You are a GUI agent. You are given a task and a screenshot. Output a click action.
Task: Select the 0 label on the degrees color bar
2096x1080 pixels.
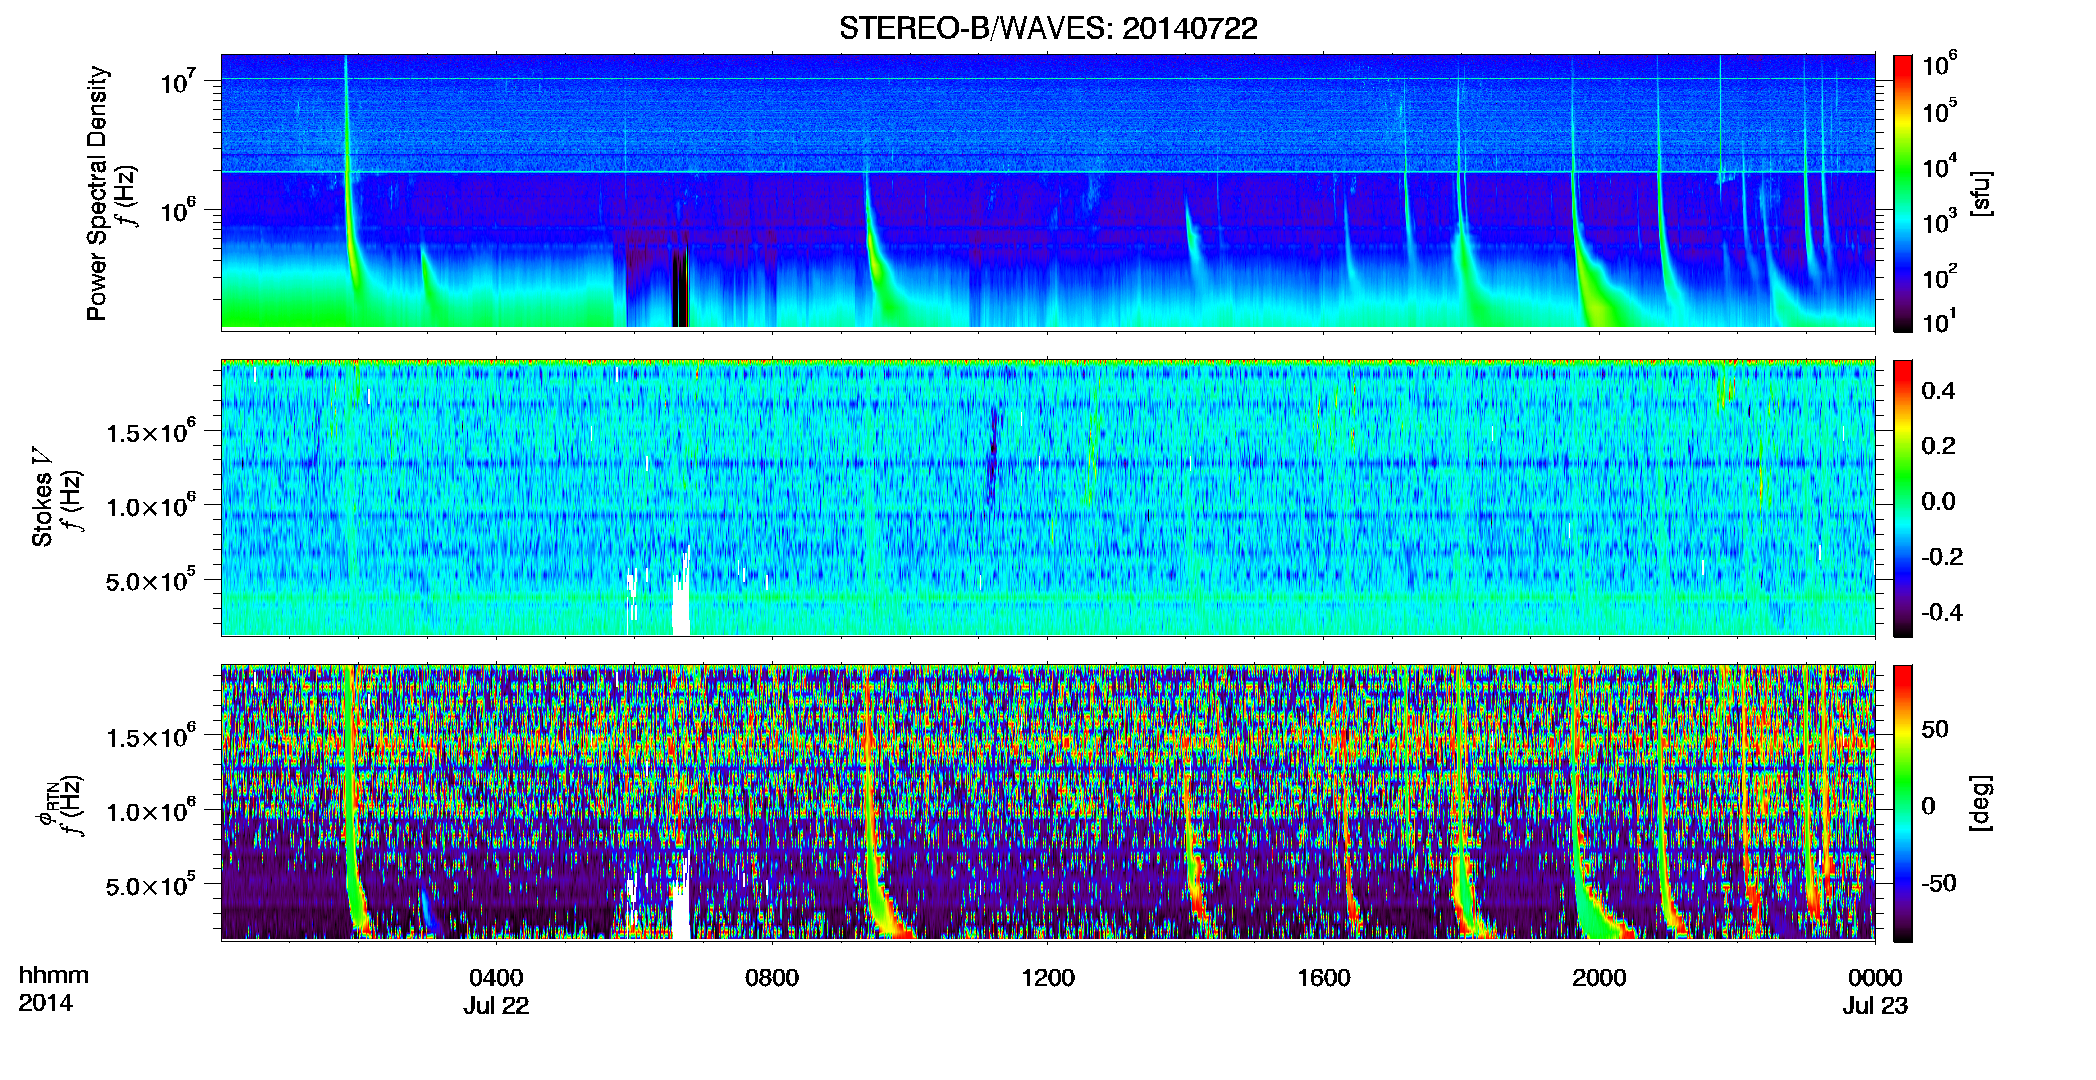coord(1929,806)
